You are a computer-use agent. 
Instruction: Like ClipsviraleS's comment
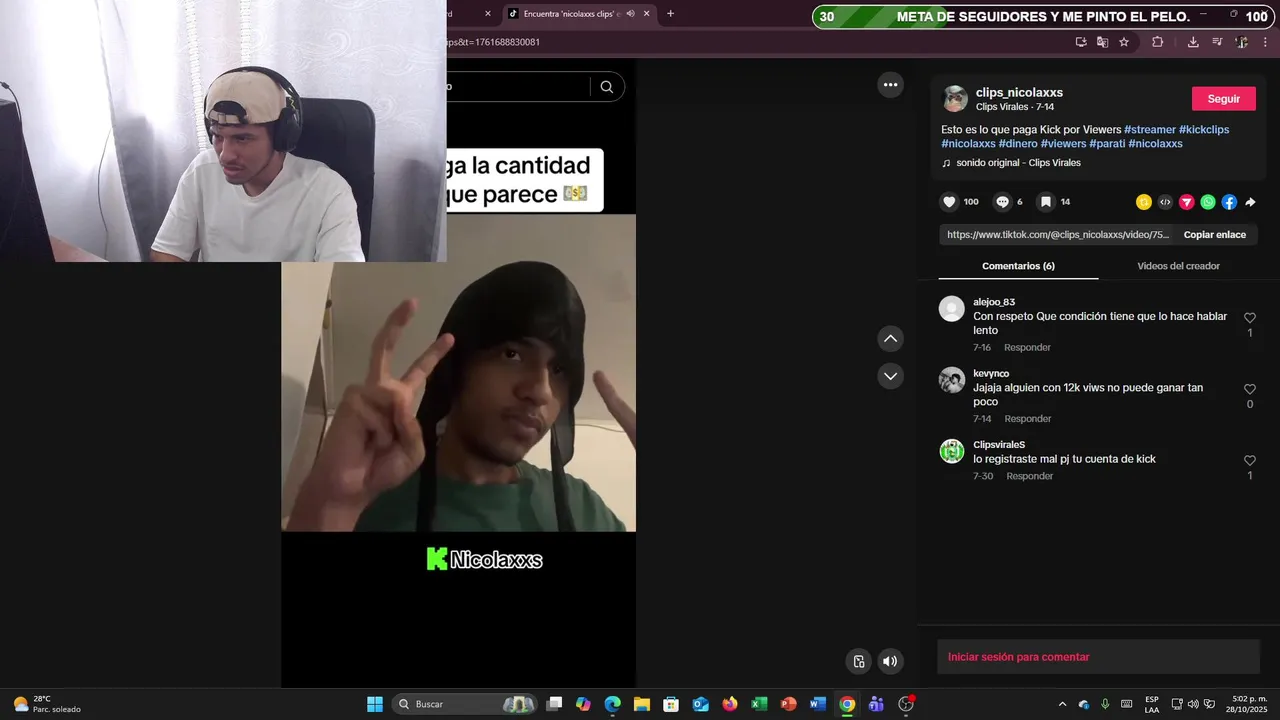coord(1250,461)
